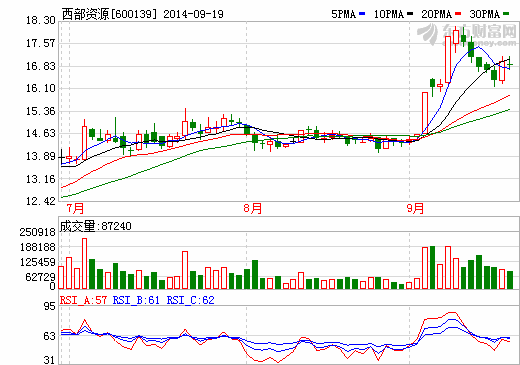The height and width of the screenshot is (365, 520).
Task: Select the 9月 month marker
Action: point(415,208)
